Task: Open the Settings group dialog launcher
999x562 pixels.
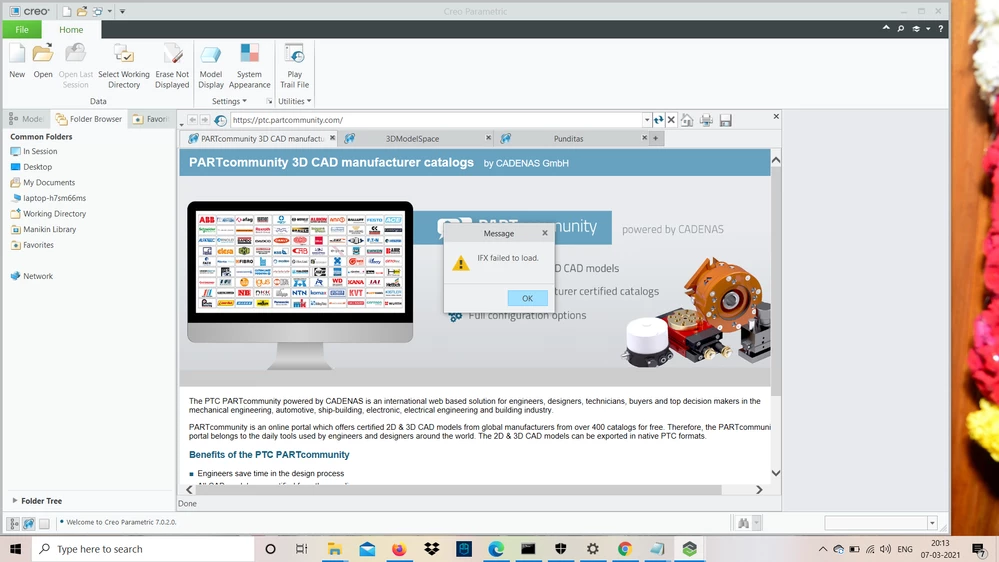Action: (269, 101)
